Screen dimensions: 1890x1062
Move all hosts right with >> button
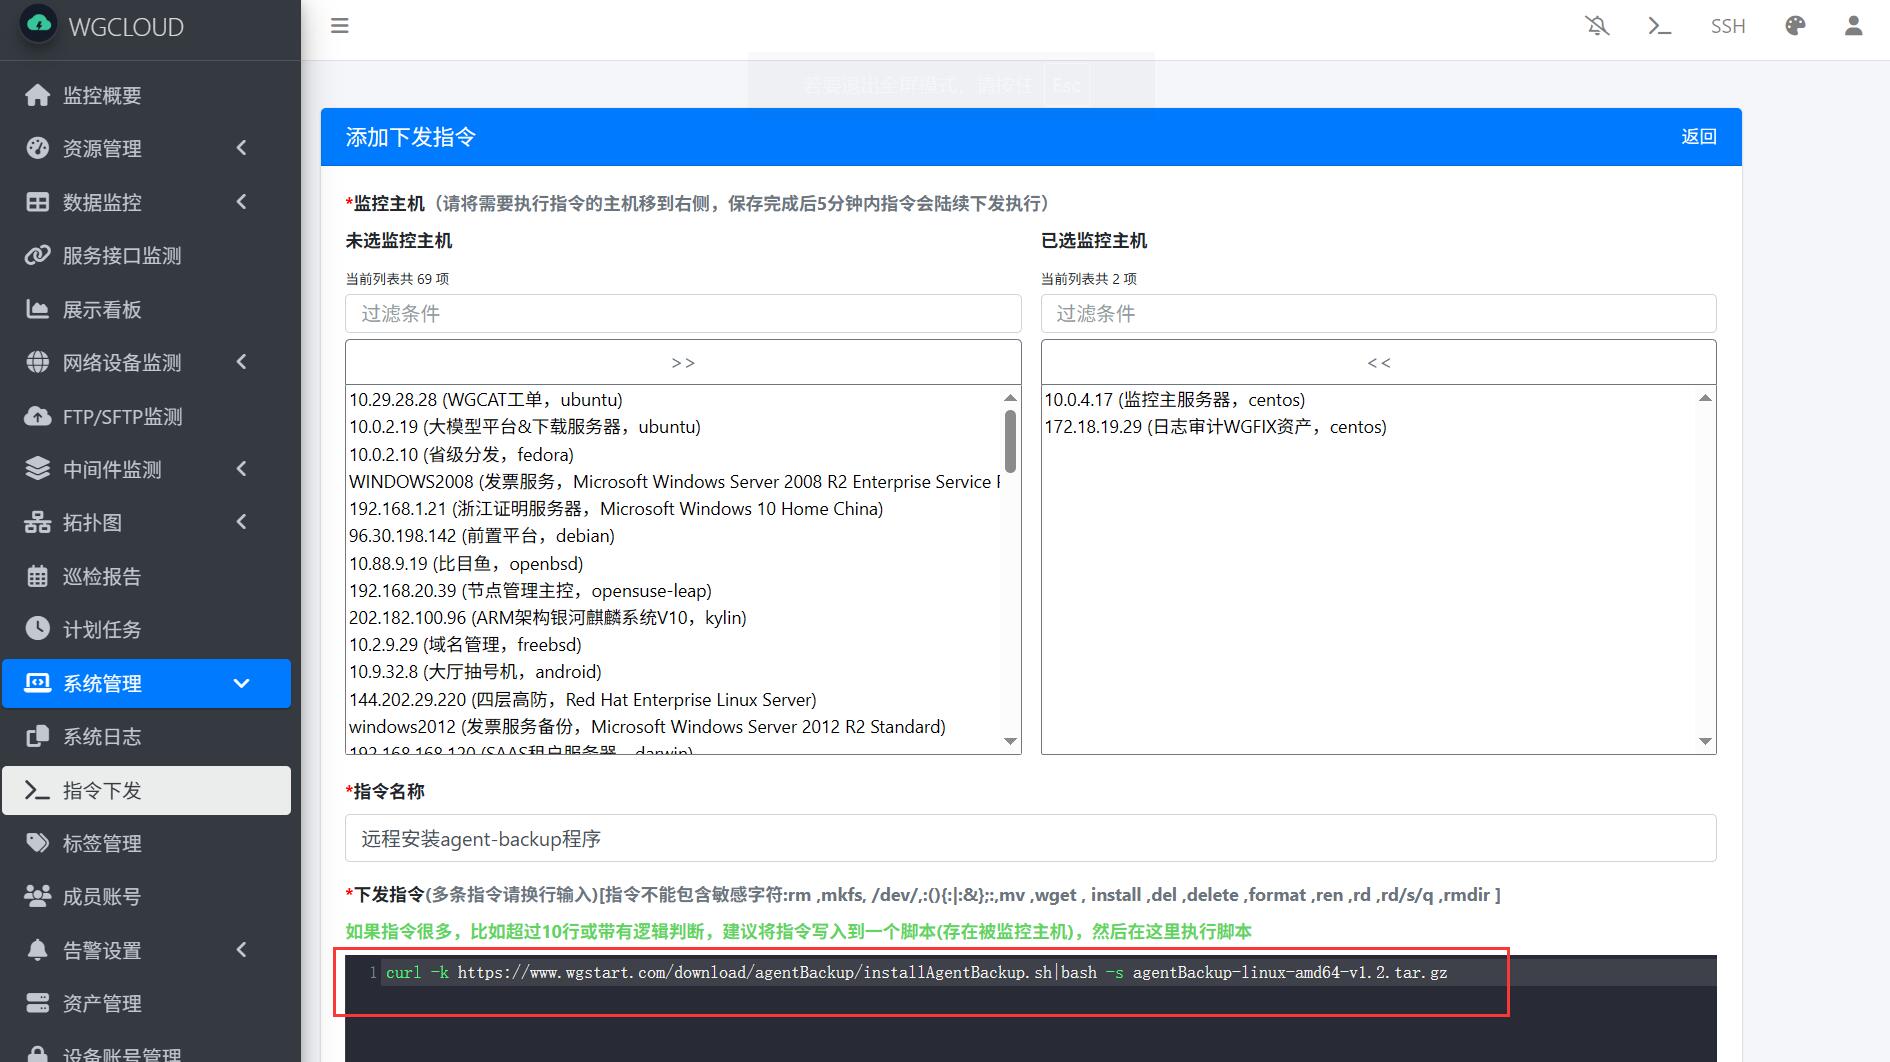(683, 363)
